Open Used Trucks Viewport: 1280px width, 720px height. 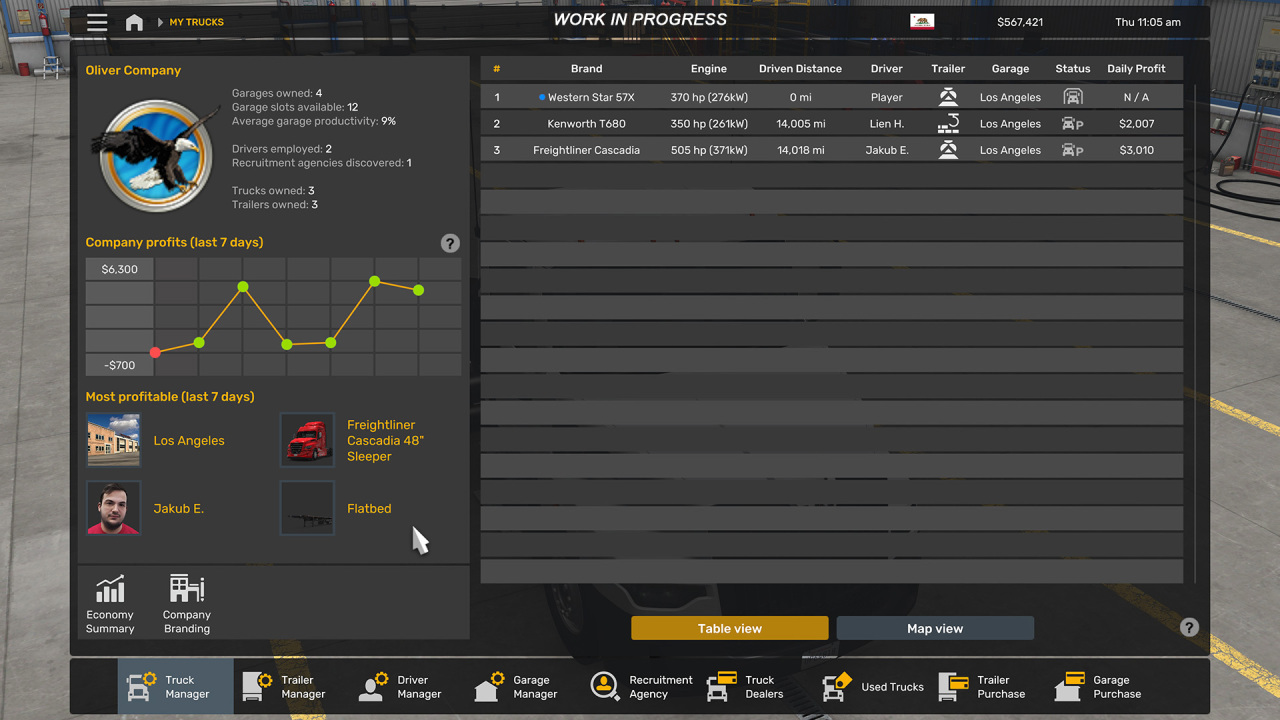(x=872, y=686)
